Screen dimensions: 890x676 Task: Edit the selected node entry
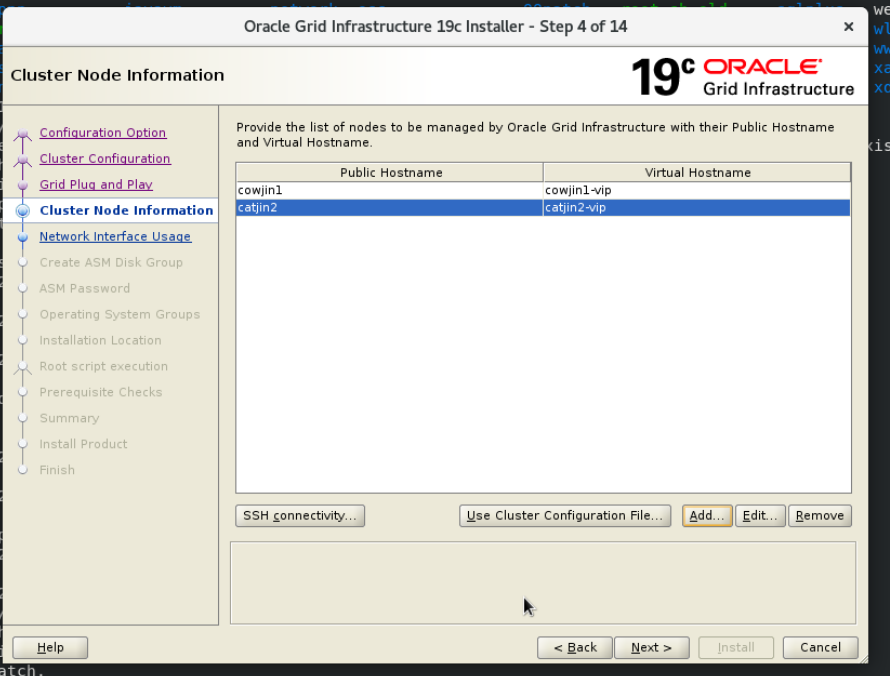pos(760,516)
